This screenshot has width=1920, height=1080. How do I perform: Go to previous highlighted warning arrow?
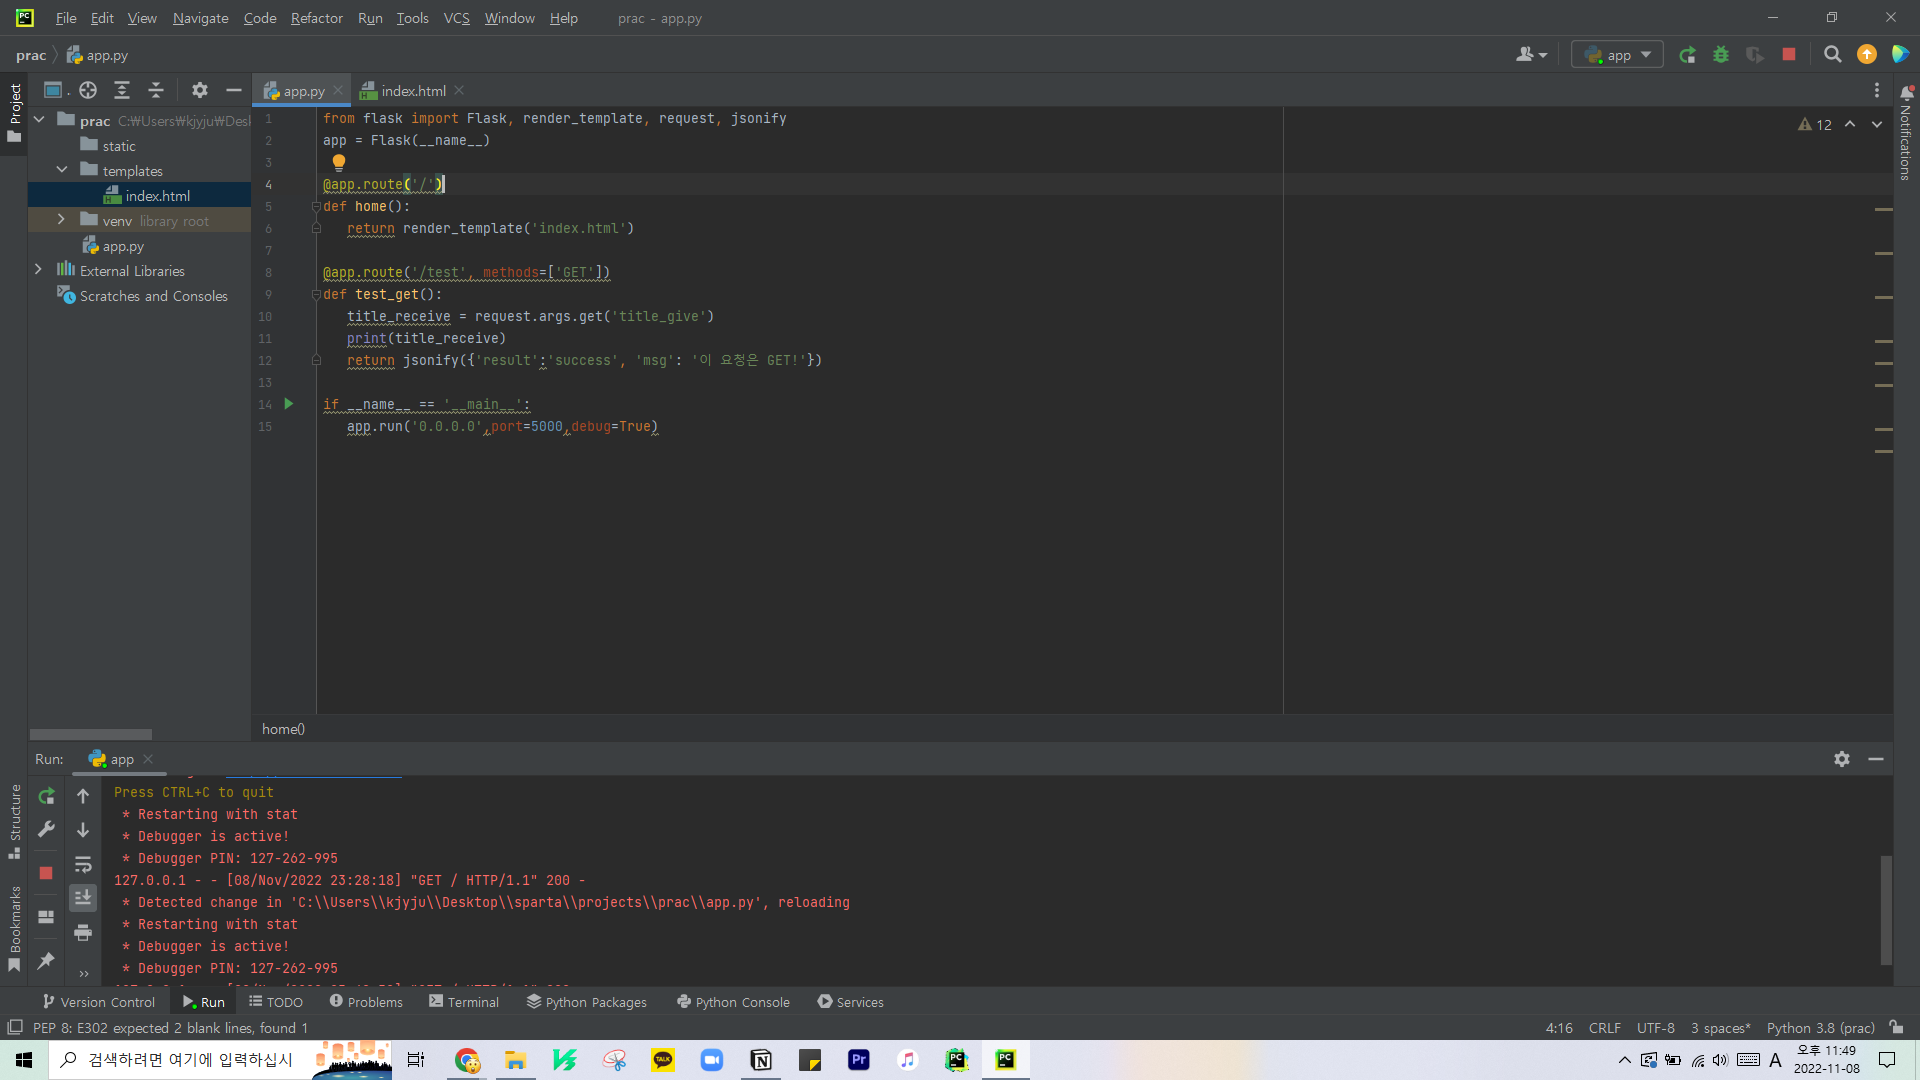click(1850, 124)
